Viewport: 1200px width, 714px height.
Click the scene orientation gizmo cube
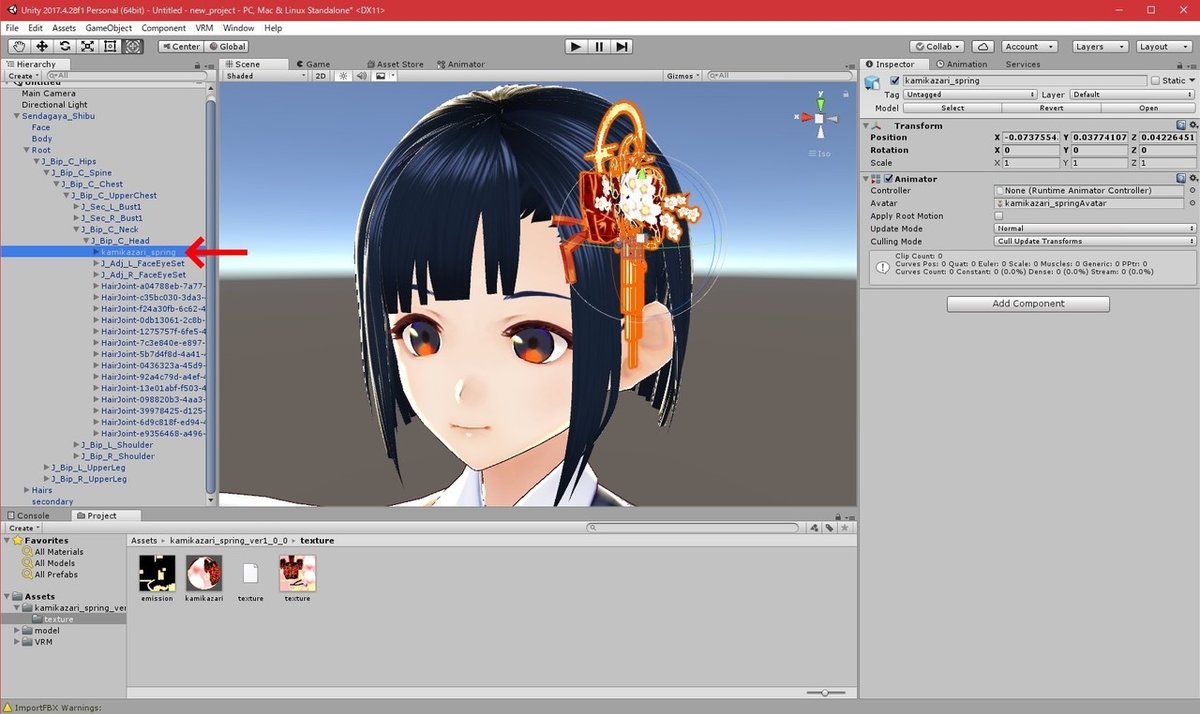(819, 118)
